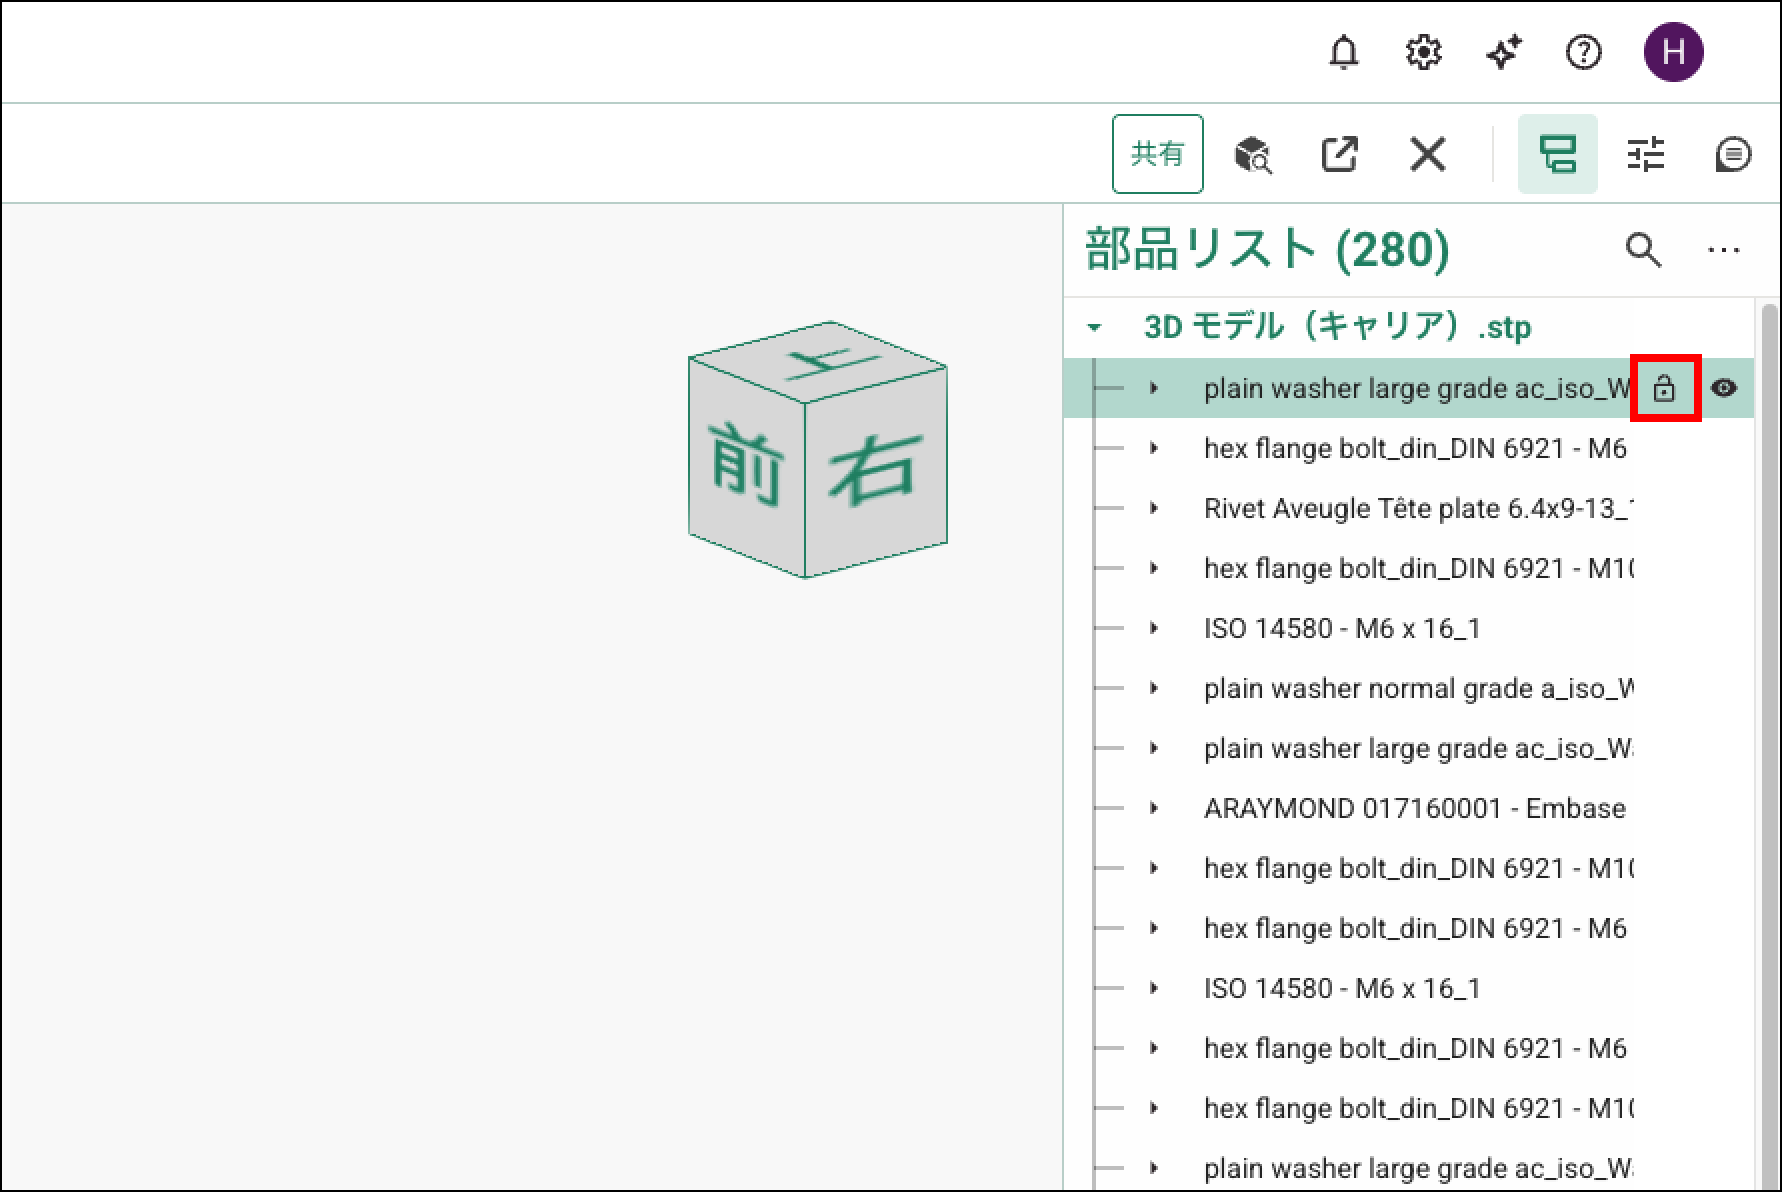Expand the Rivet Aveugle Tête plate item

1154,508
